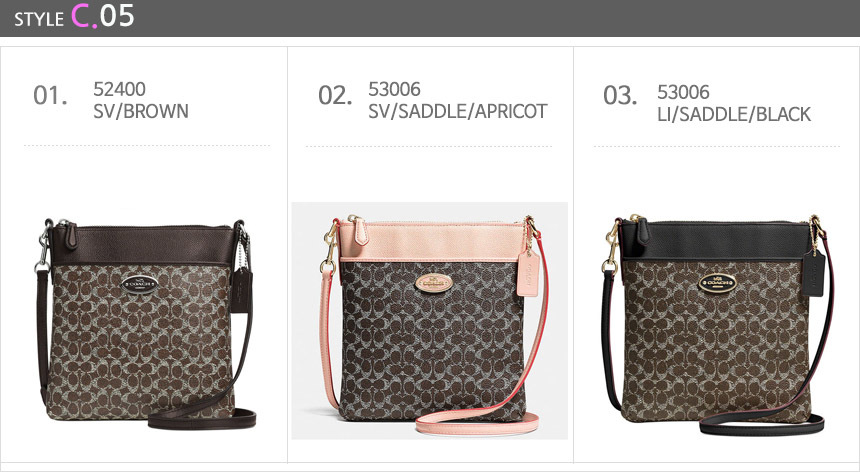Screen dimensions: 860x472
Task: Click the silver Coach logo plate on brown bag
Action: [140, 285]
